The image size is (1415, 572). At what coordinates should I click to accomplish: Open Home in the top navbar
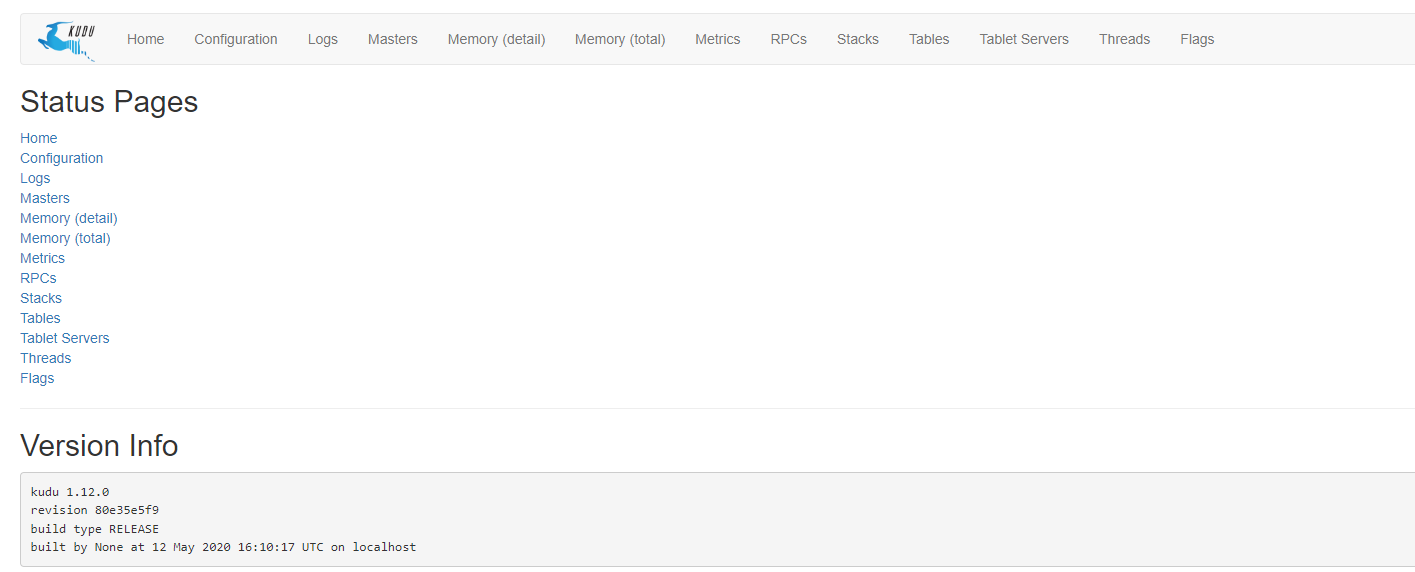tap(145, 39)
